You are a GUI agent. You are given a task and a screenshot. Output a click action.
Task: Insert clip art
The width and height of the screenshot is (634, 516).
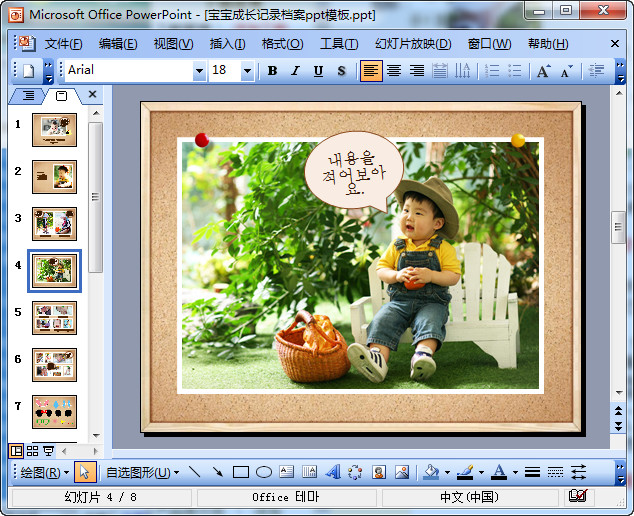click(379, 472)
